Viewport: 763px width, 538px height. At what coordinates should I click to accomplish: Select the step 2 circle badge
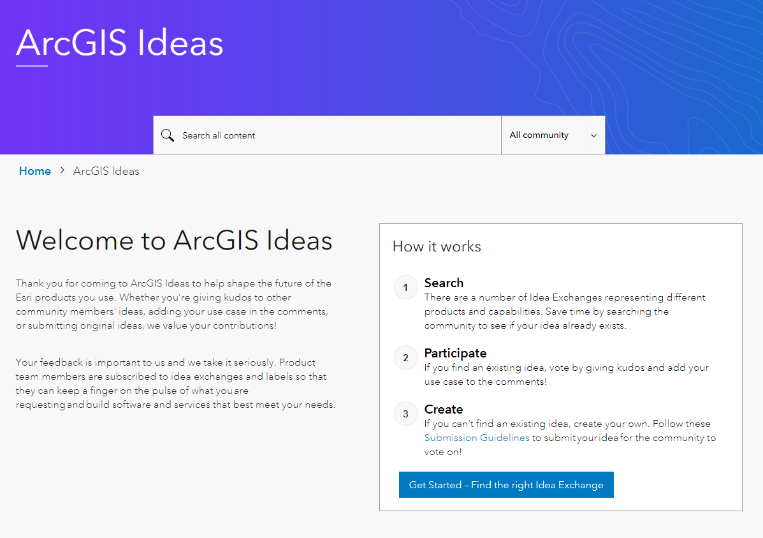pos(406,358)
